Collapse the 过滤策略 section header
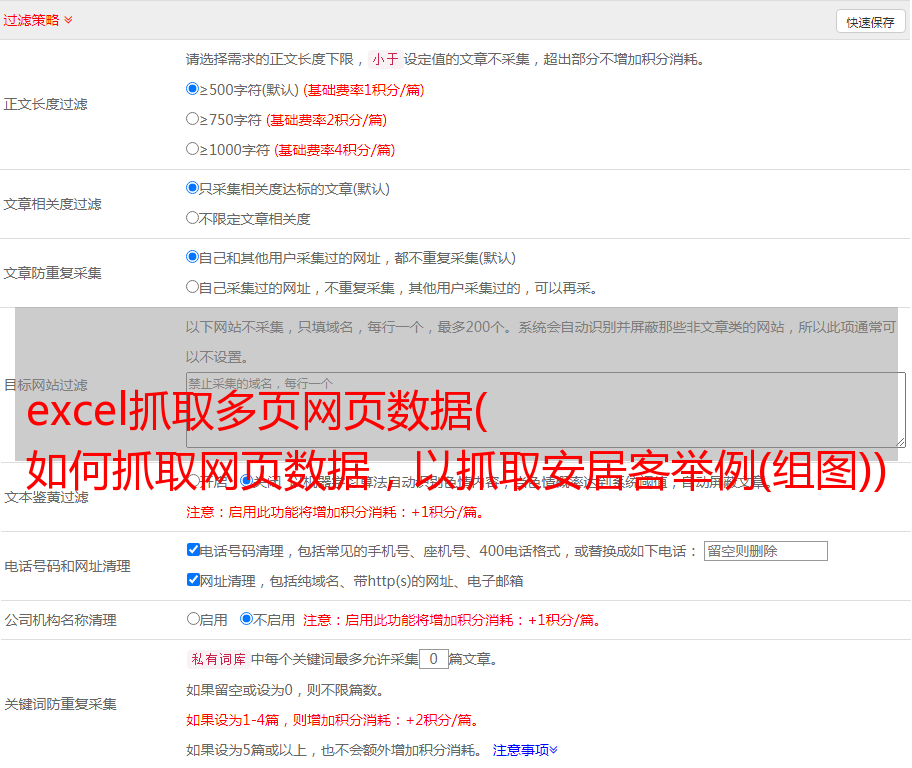 pos(38,20)
